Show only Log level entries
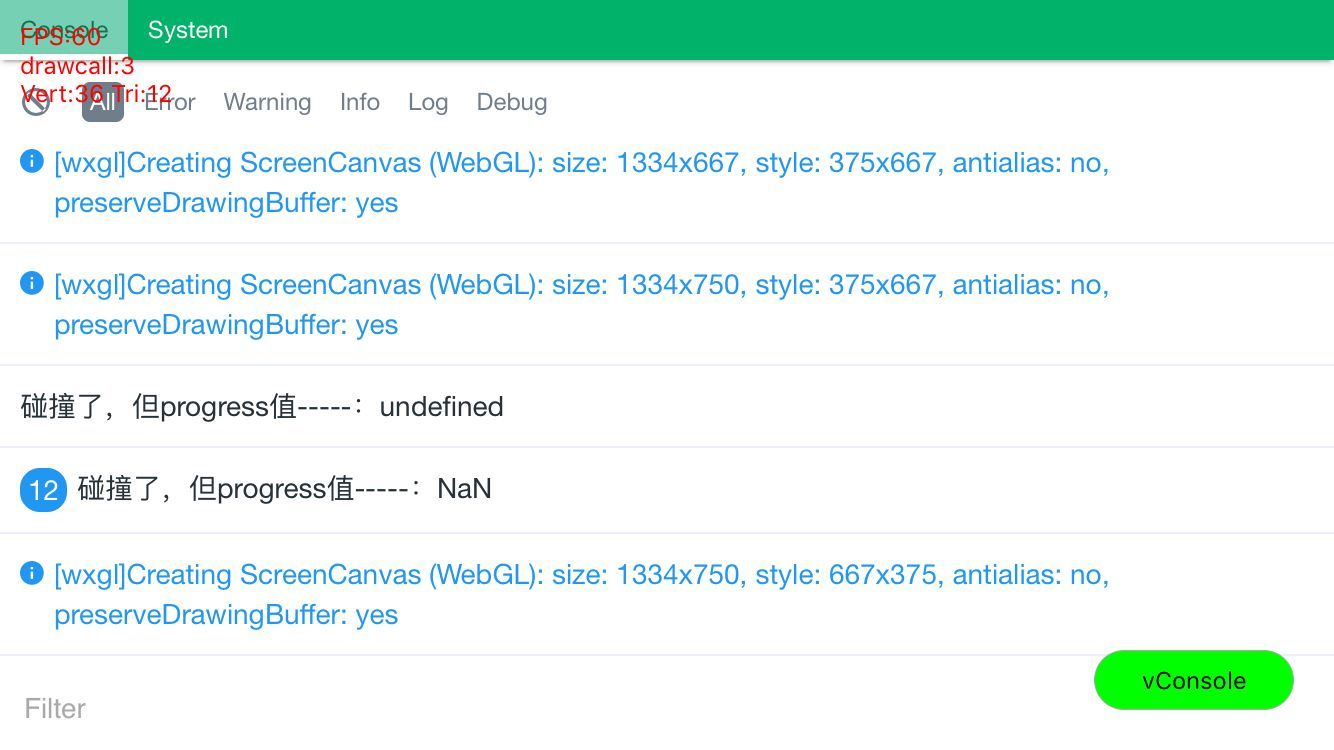The image size is (1334, 750). pyautogui.click(x=428, y=102)
